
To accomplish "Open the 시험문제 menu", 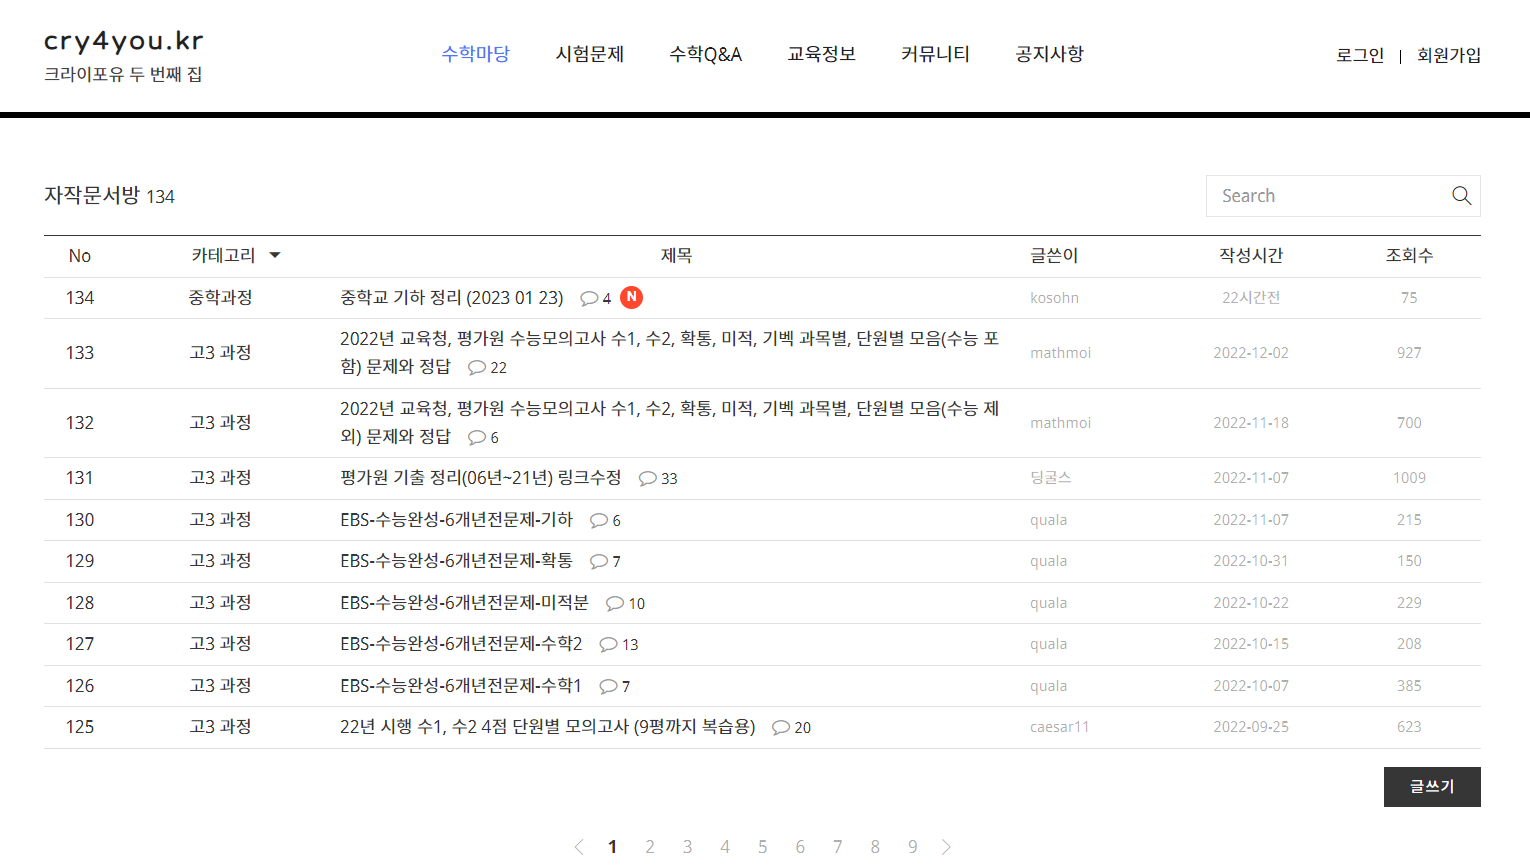I will click(590, 54).
